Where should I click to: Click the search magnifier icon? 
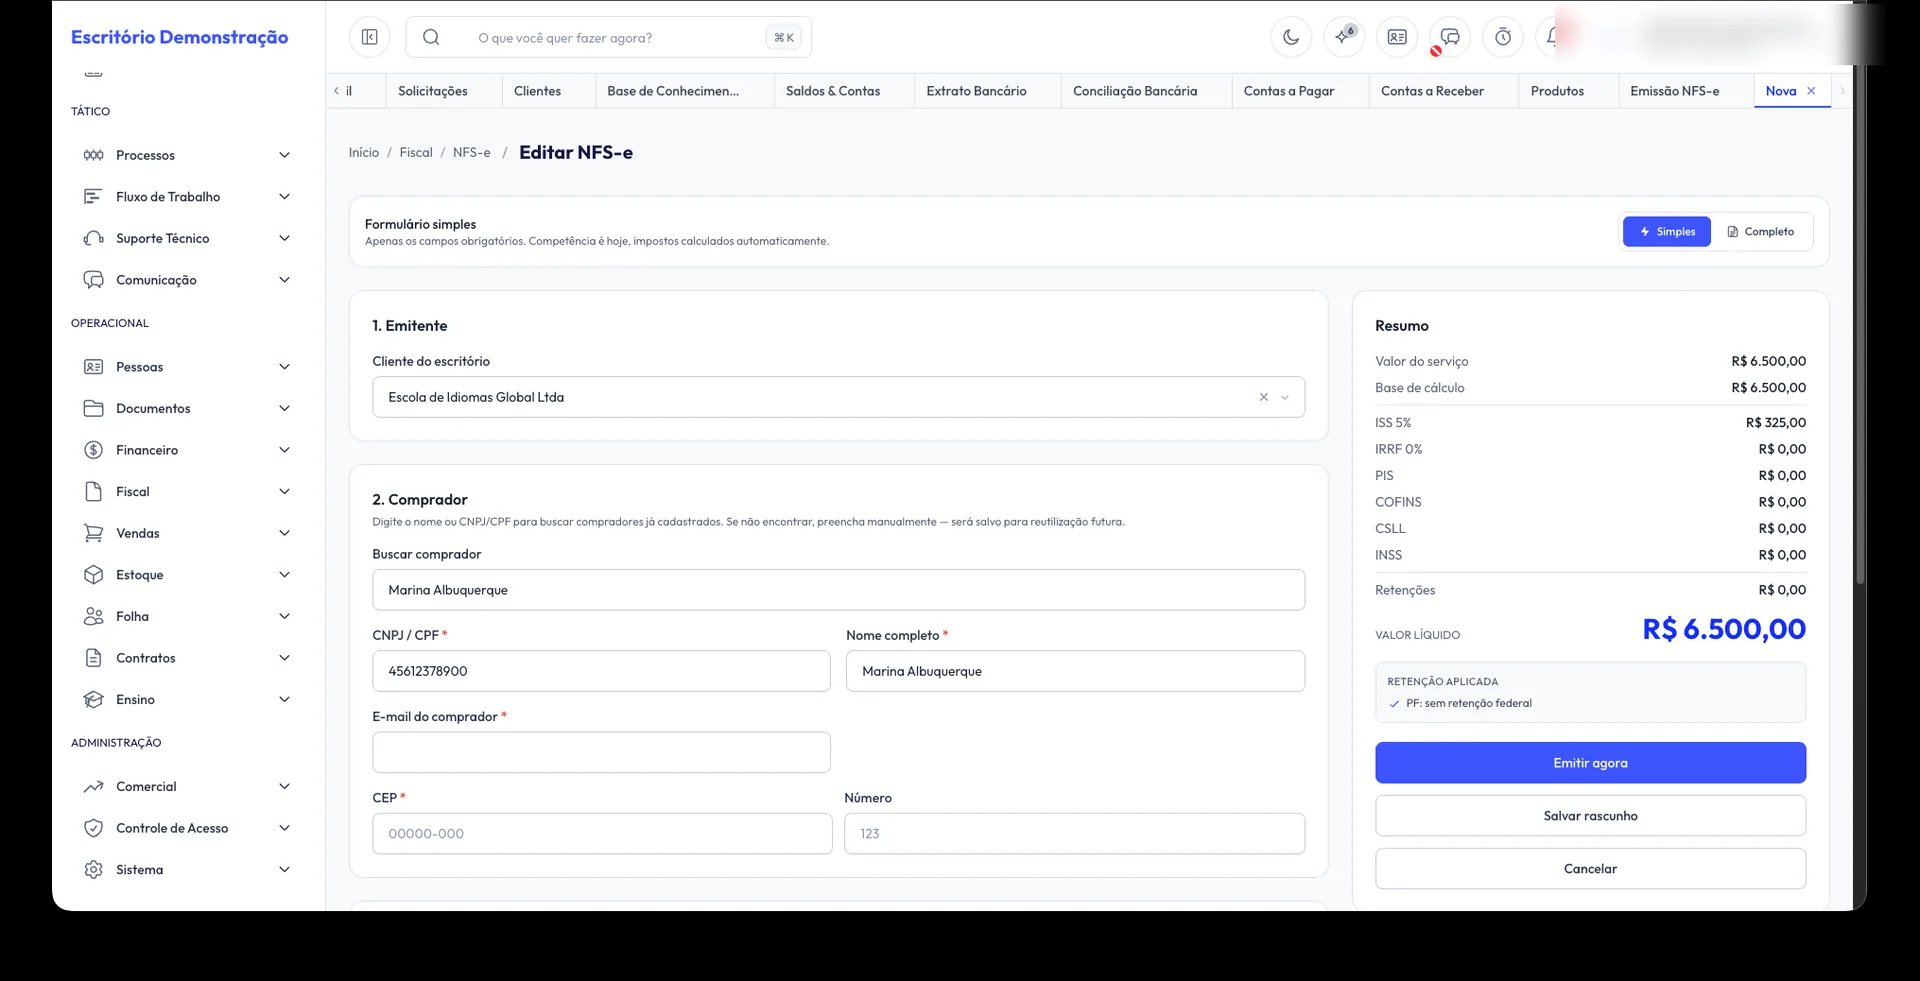click(431, 37)
